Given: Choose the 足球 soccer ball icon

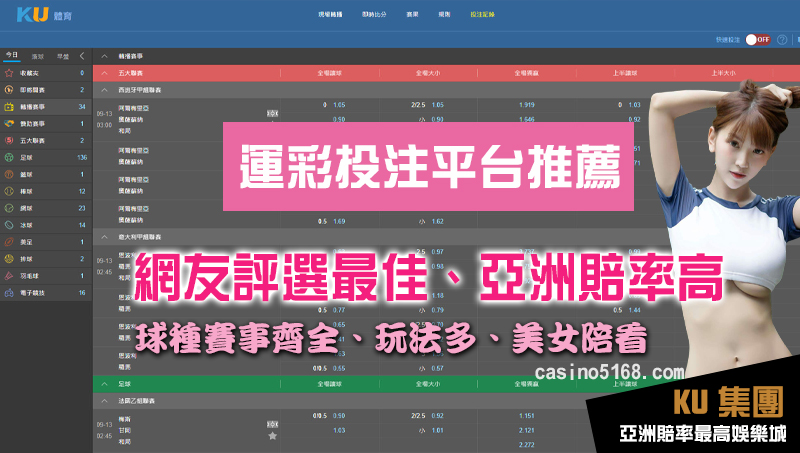Looking at the screenshot, I should point(9,157).
